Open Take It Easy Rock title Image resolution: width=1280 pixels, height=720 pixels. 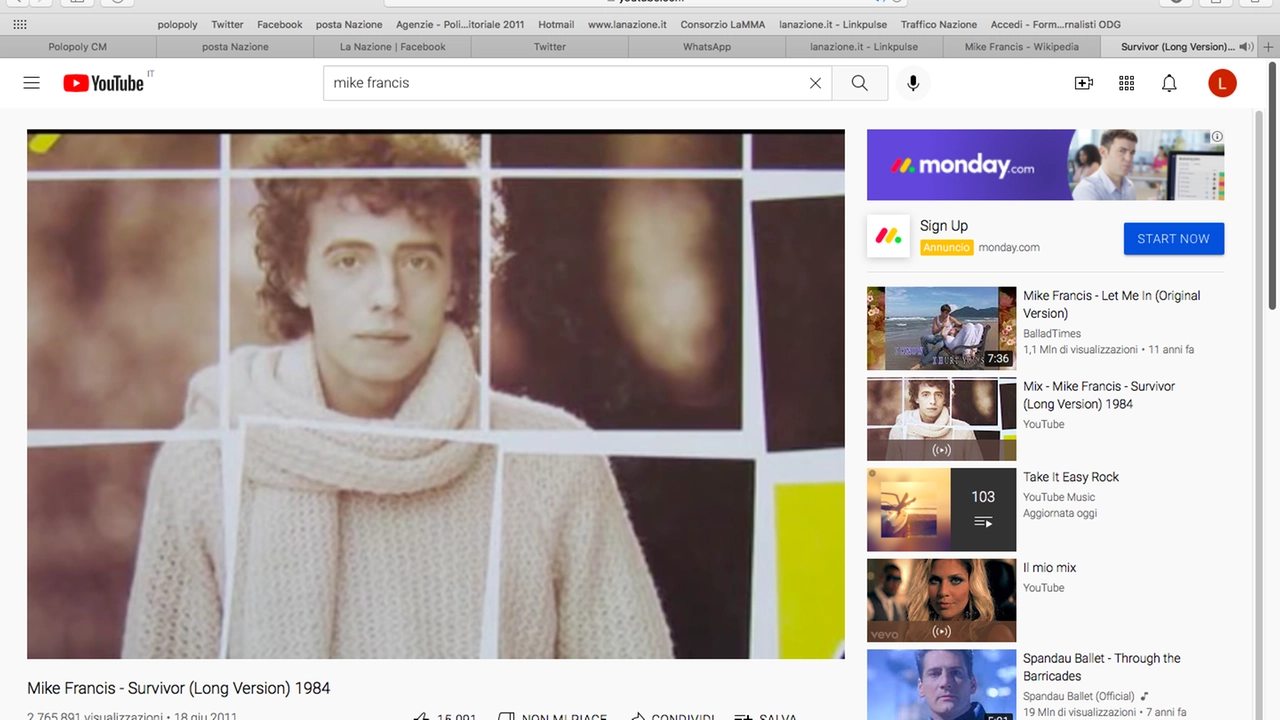[1071, 477]
